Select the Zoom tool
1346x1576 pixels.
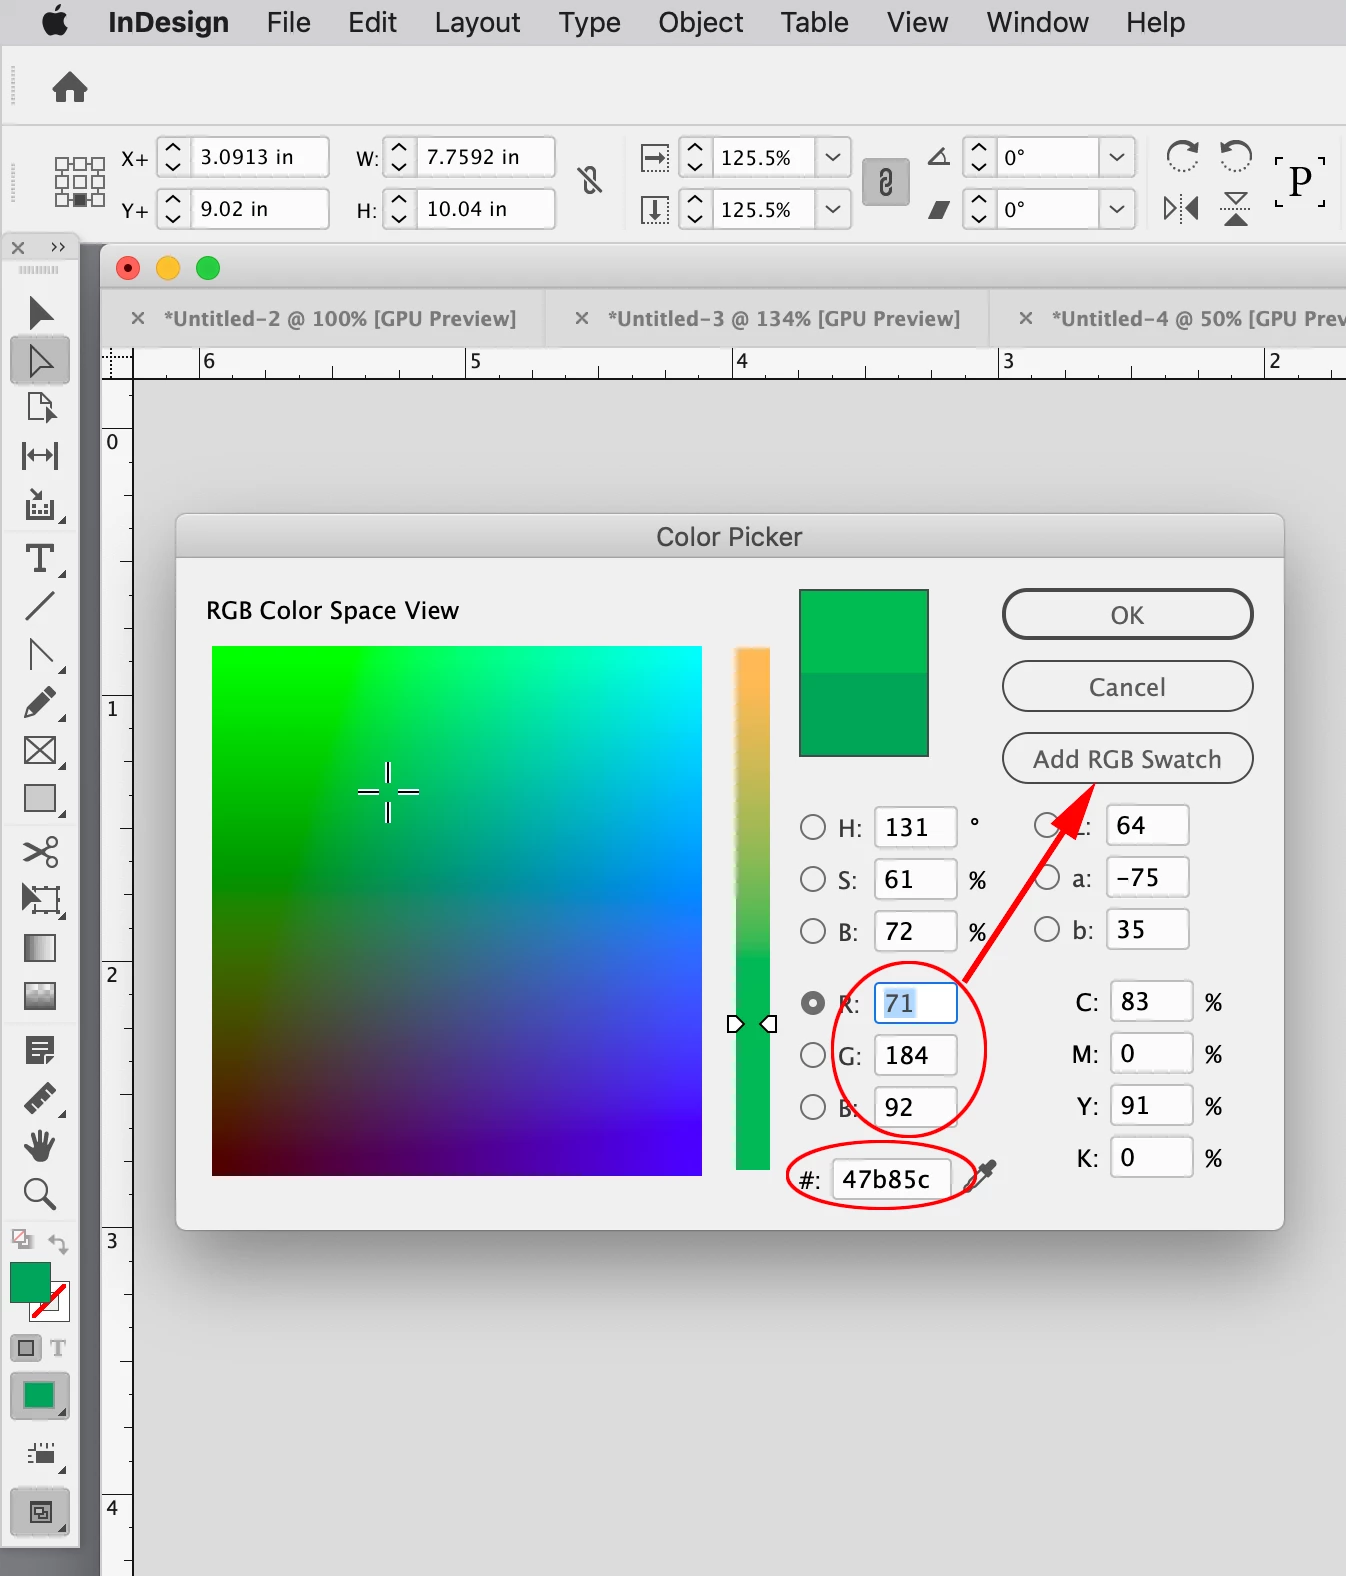coord(40,1194)
